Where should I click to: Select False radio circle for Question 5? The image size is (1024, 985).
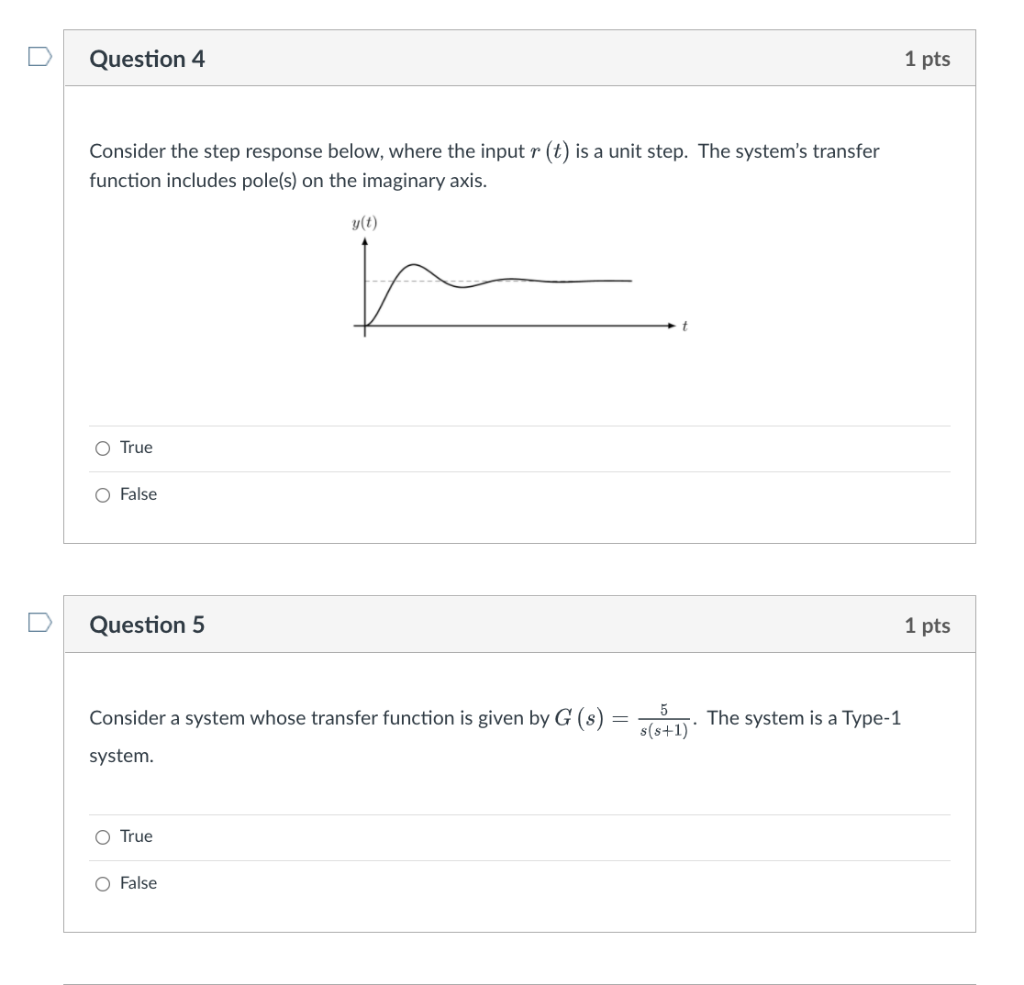coord(103,884)
